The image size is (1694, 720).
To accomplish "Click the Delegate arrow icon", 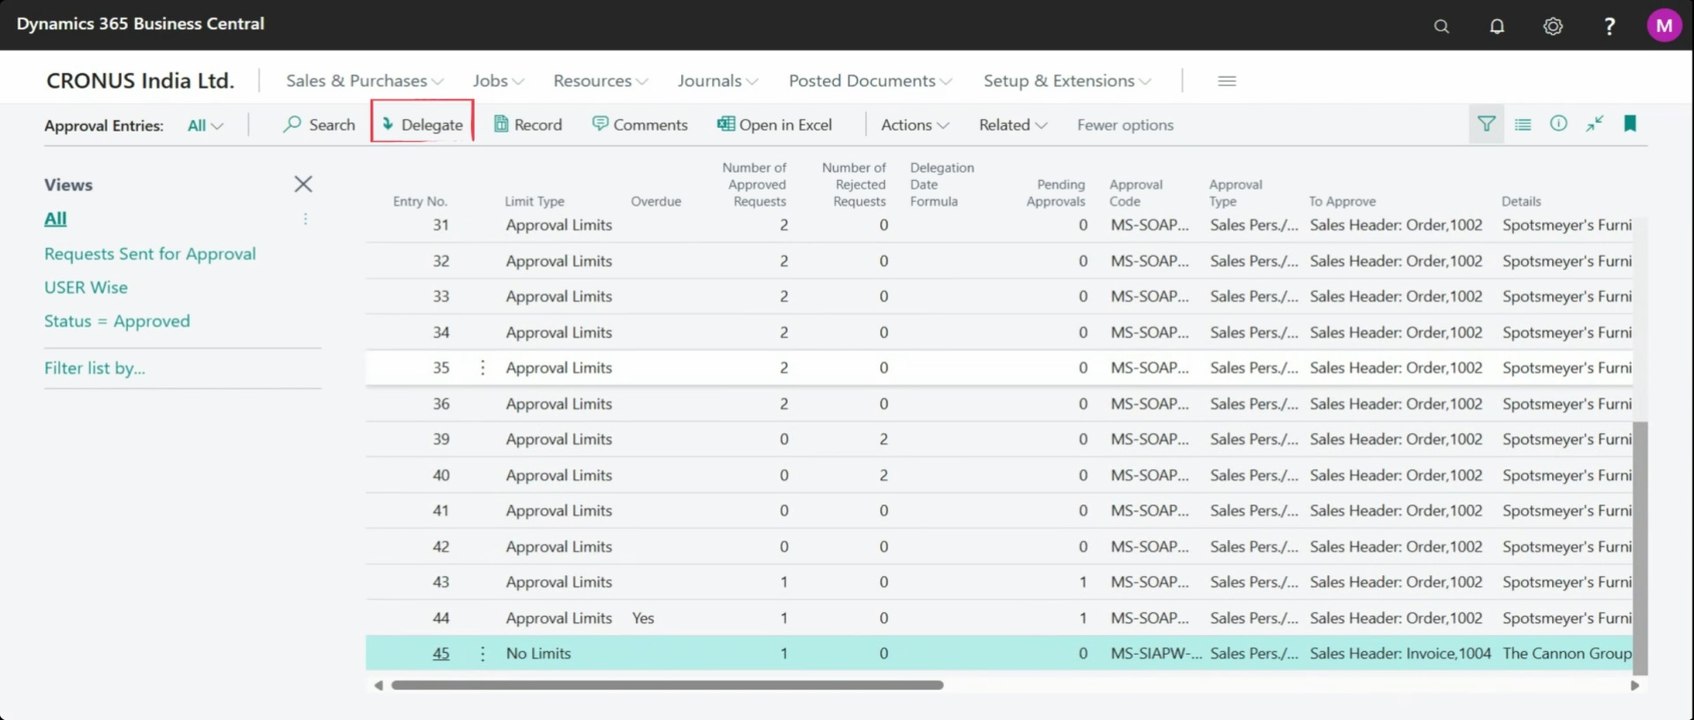I will click(x=388, y=125).
